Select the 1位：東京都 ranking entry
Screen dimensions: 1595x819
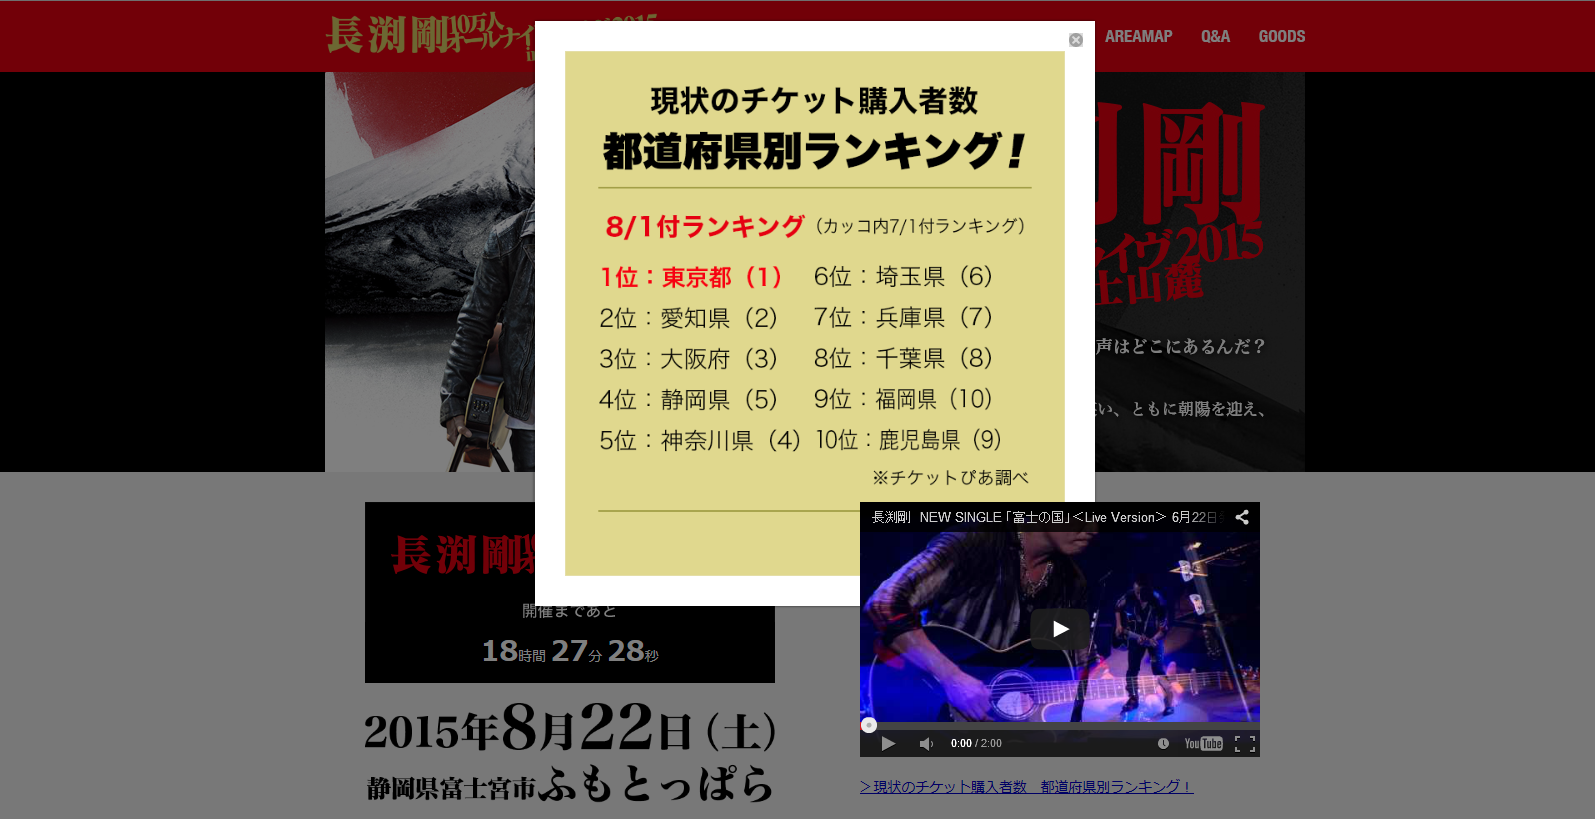point(691,277)
